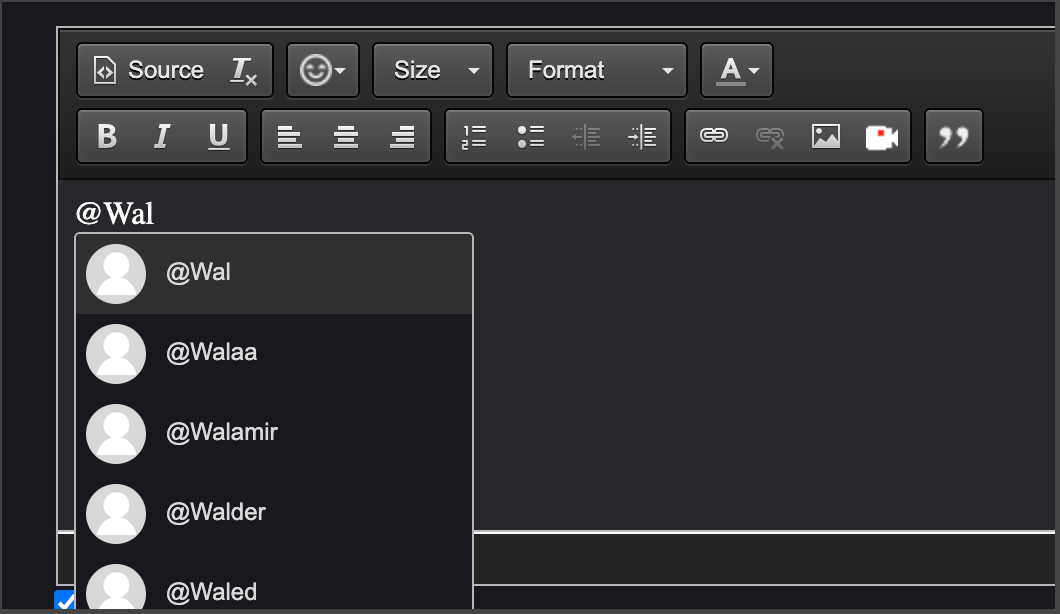
Task: Toggle Underline formatting
Action: 218,136
